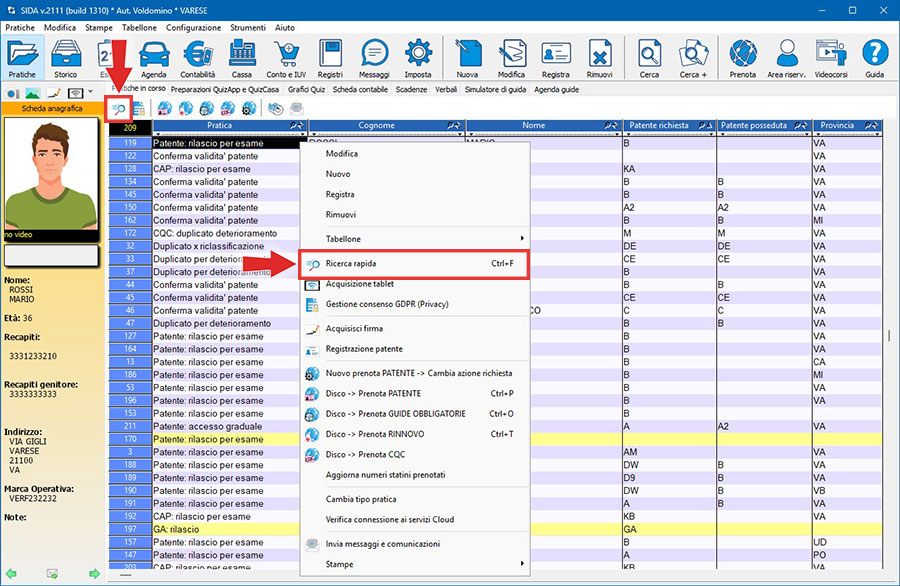
Task: Click the Videocorsi icon
Action: pos(830,58)
